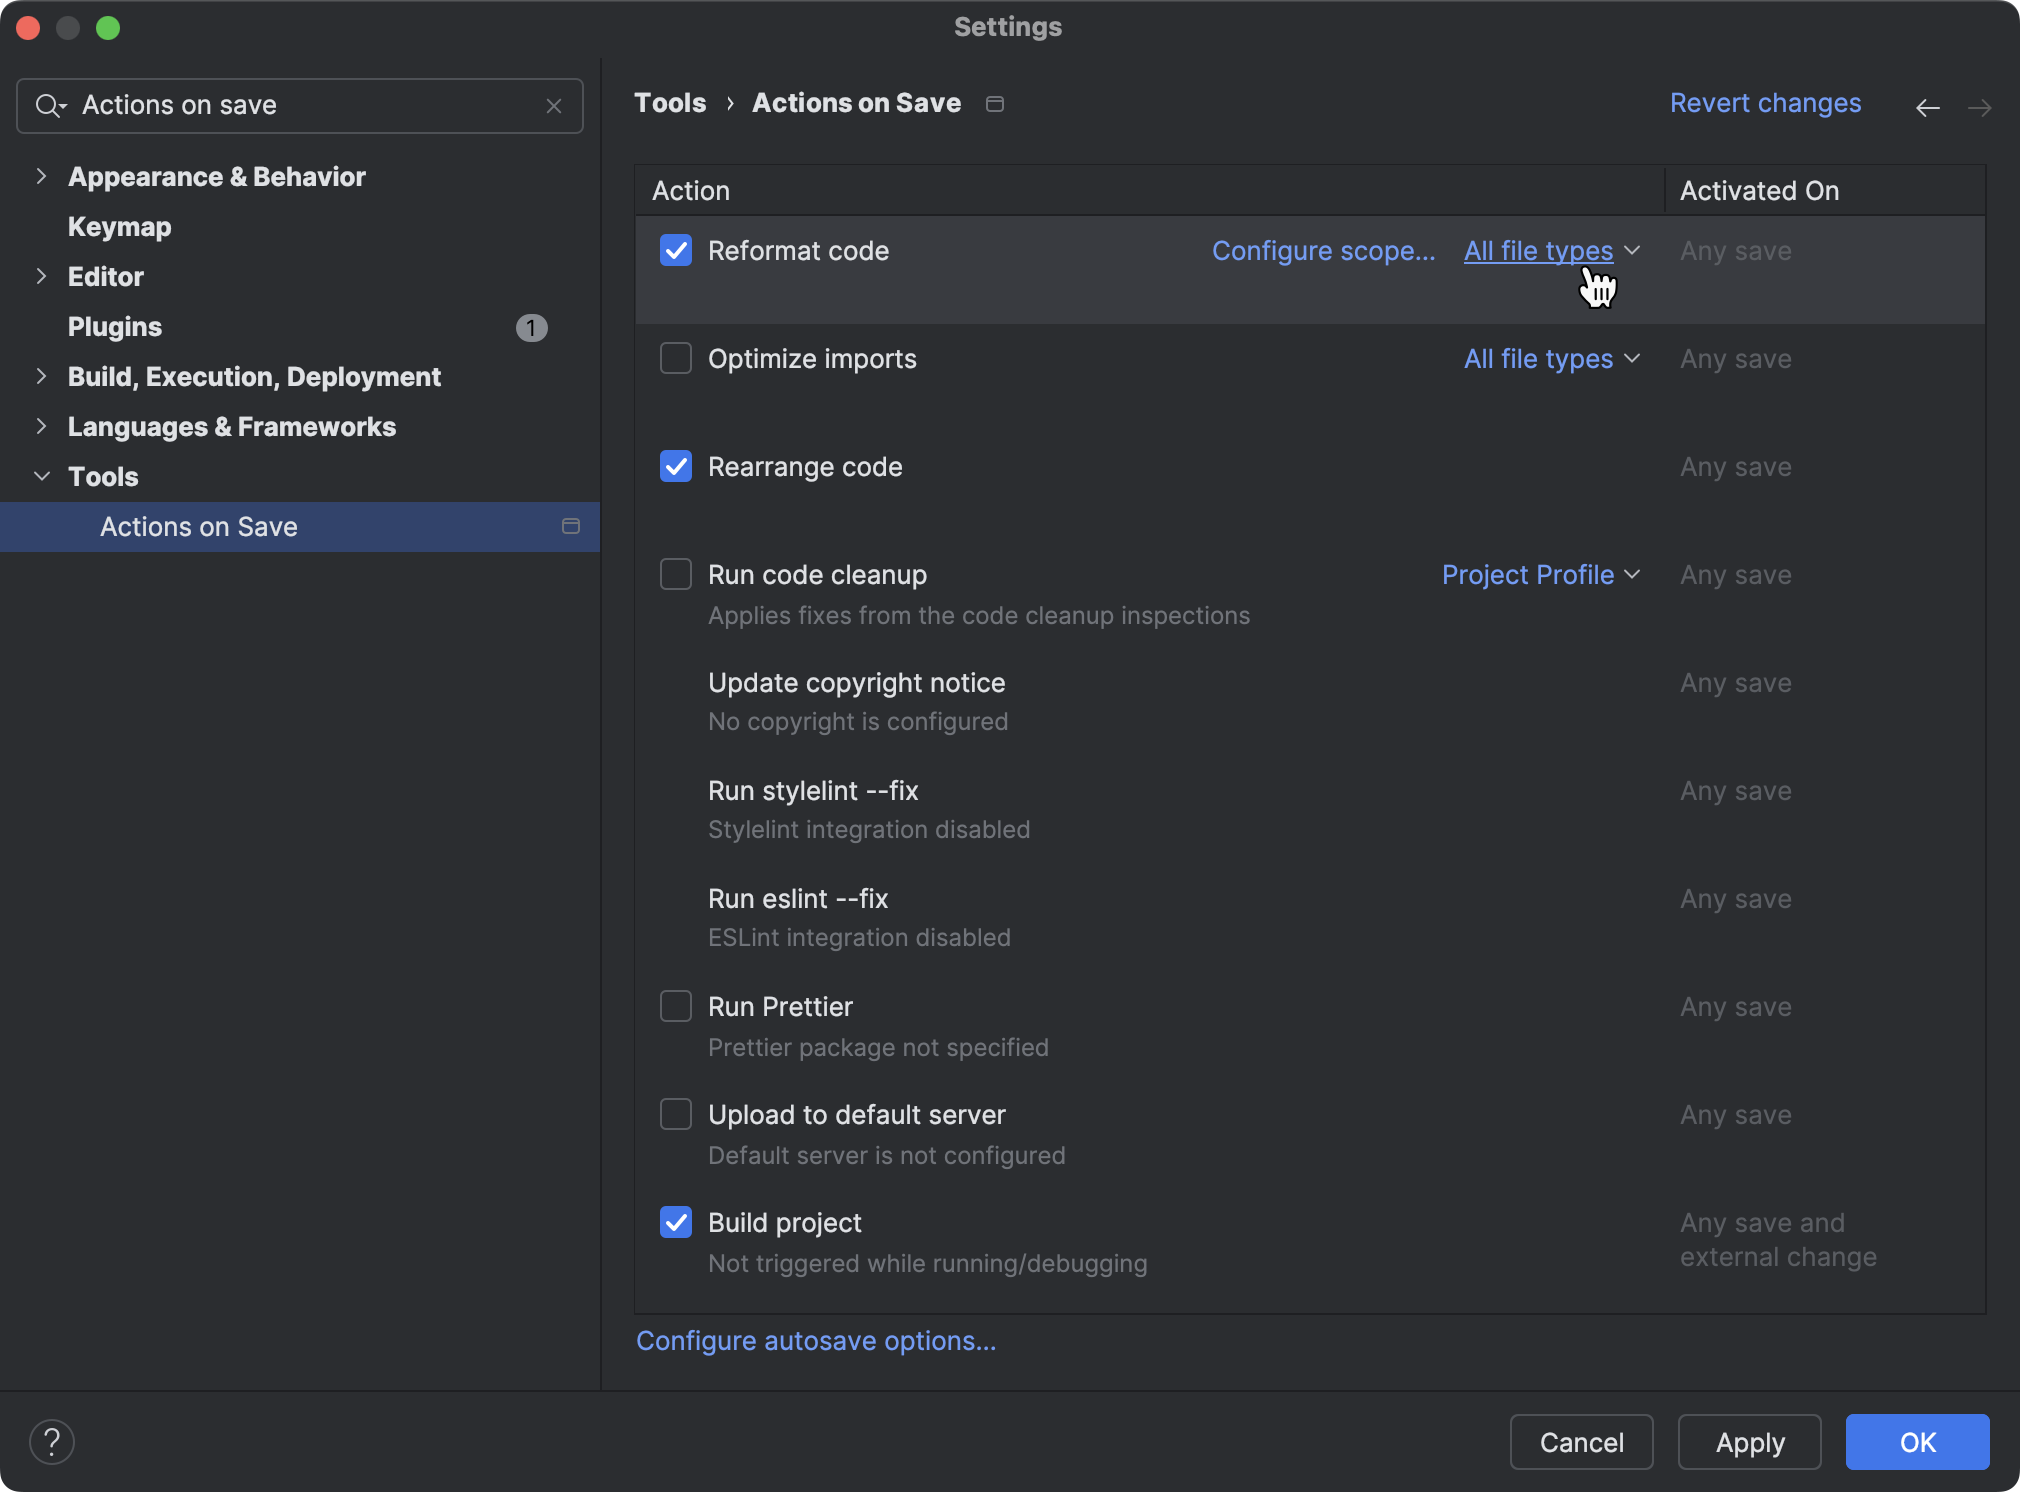The image size is (2020, 1492).
Task: Click the editor icon beside Actions on Save breadcrumb
Action: (x=994, y=103)
